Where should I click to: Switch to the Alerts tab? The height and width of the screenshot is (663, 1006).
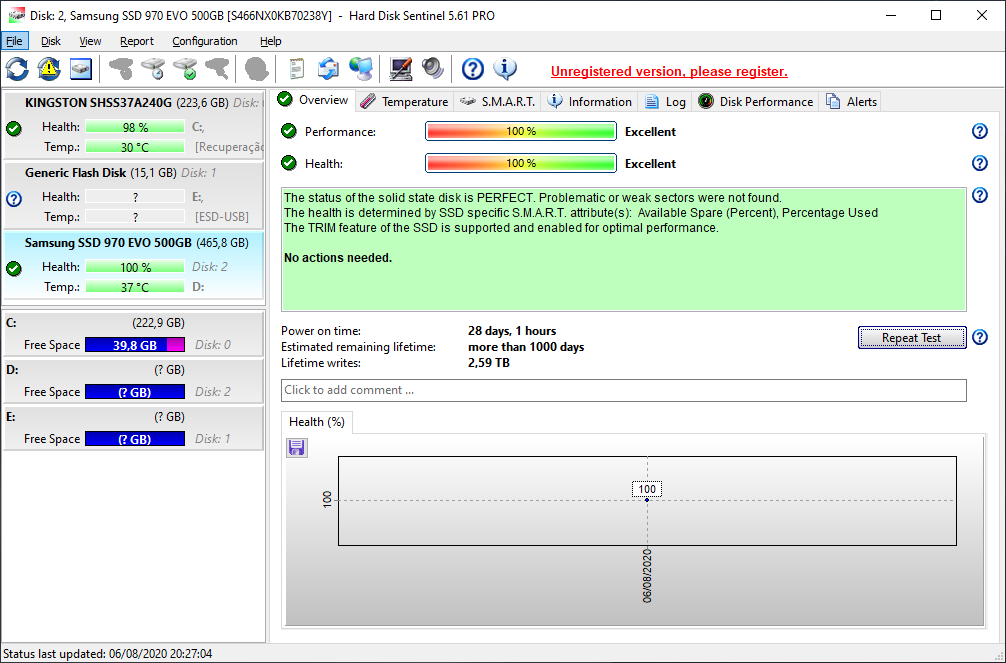(x=851, y=101)
